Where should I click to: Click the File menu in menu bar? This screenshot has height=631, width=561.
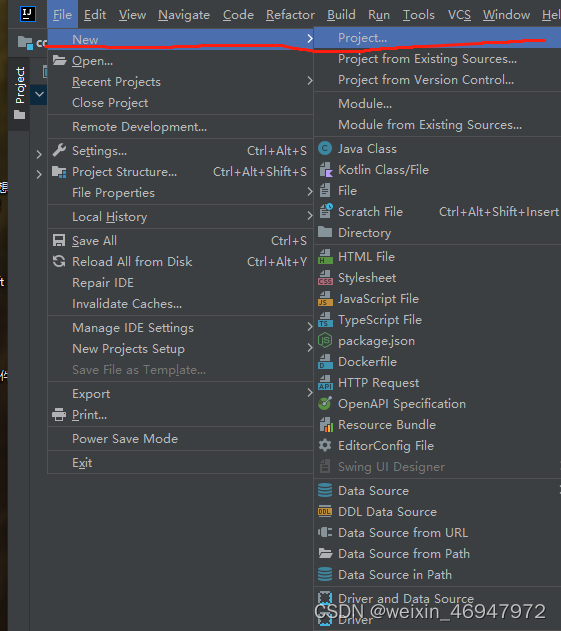[x=62, y=15]
